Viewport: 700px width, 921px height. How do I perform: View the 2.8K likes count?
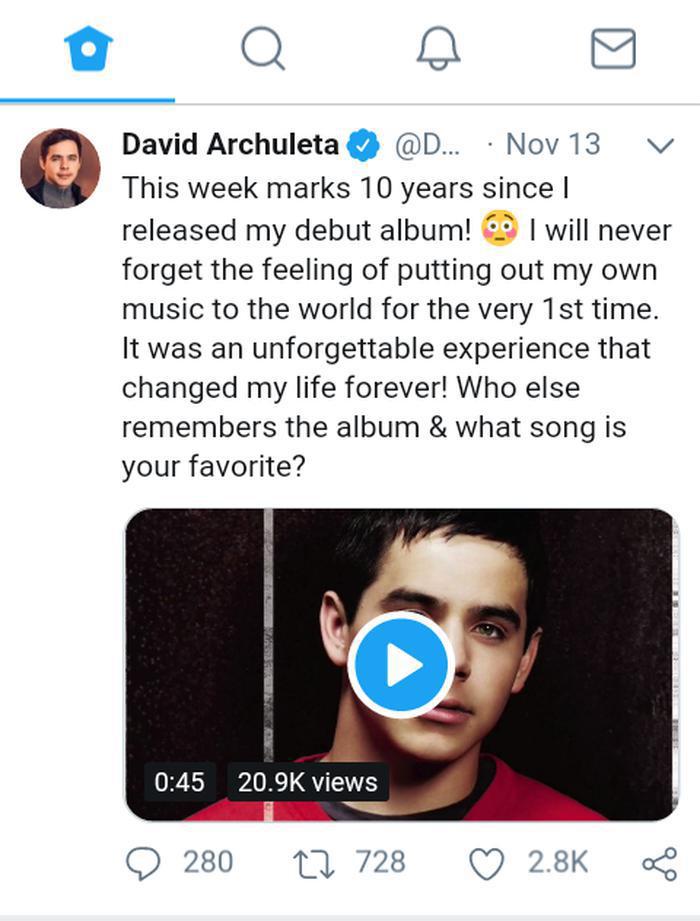point(557,862)
